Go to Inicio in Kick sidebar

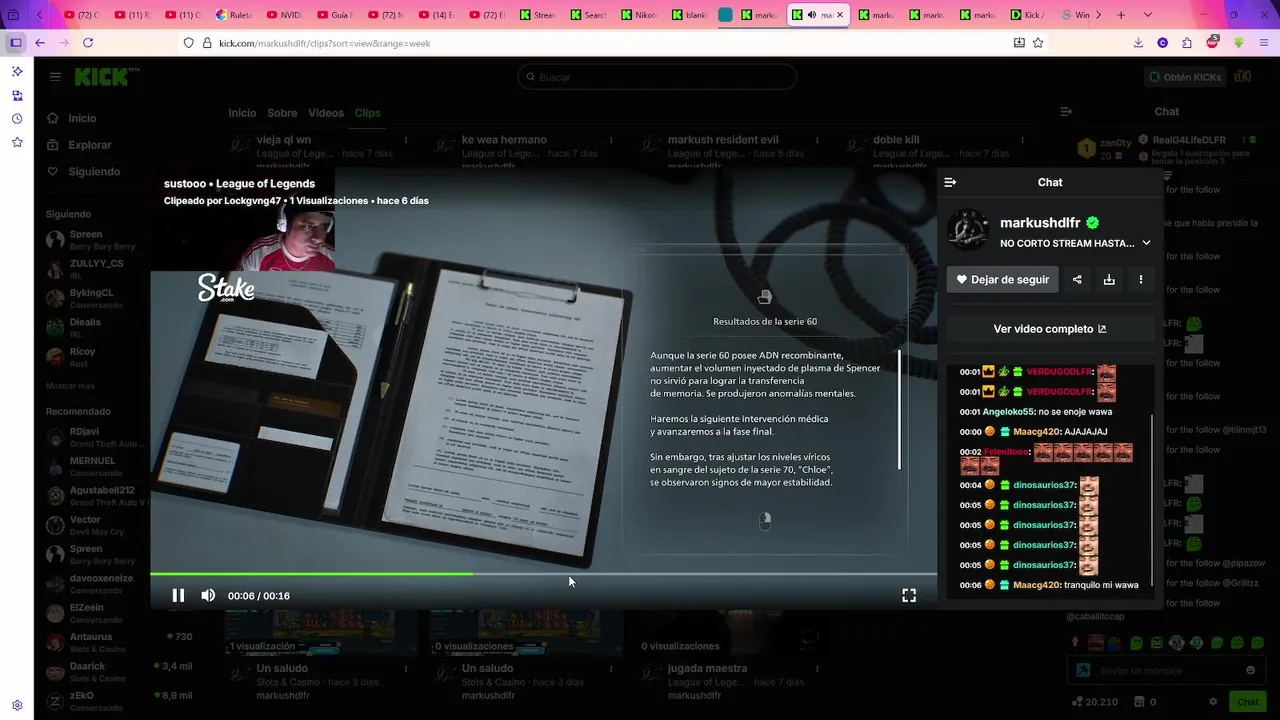tap(82, 118)
